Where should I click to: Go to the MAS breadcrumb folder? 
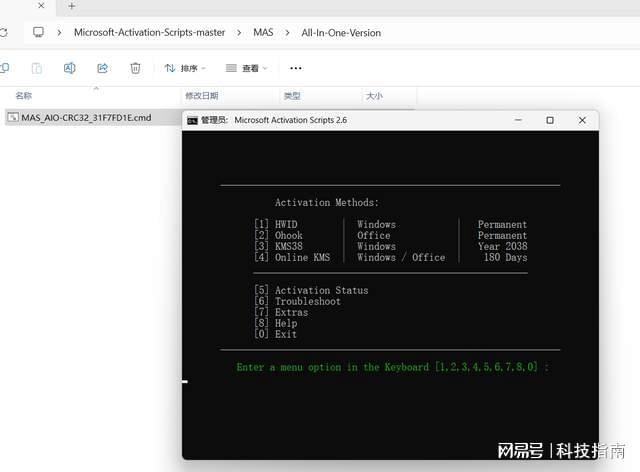tap(263, 33)
